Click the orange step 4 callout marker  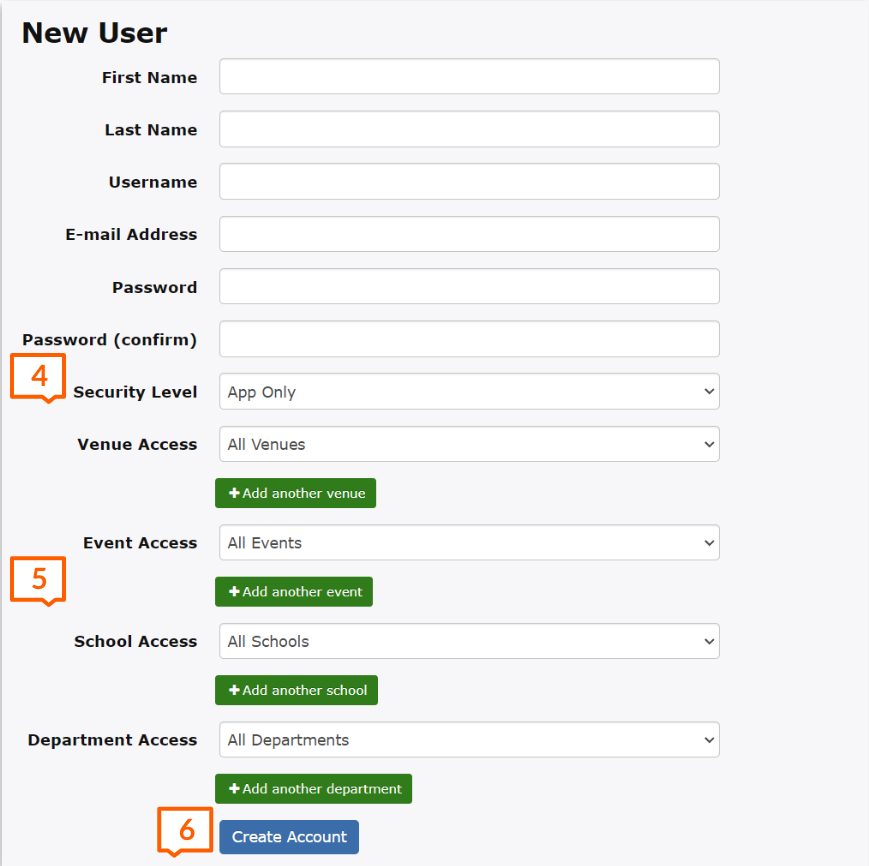[38, 377]
